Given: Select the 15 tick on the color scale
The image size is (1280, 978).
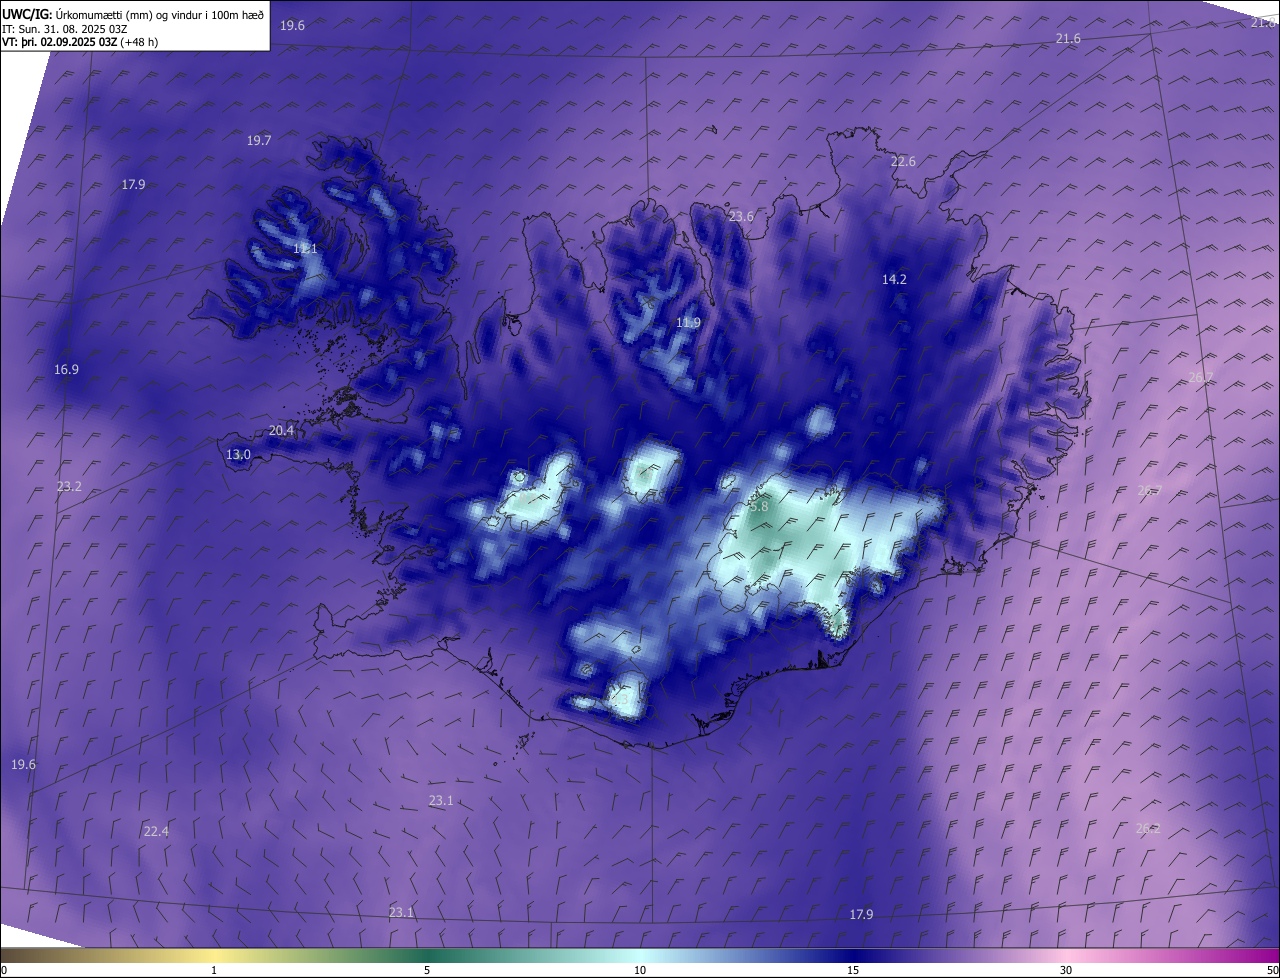Looking at the screenshot, I should pos(853,970).
